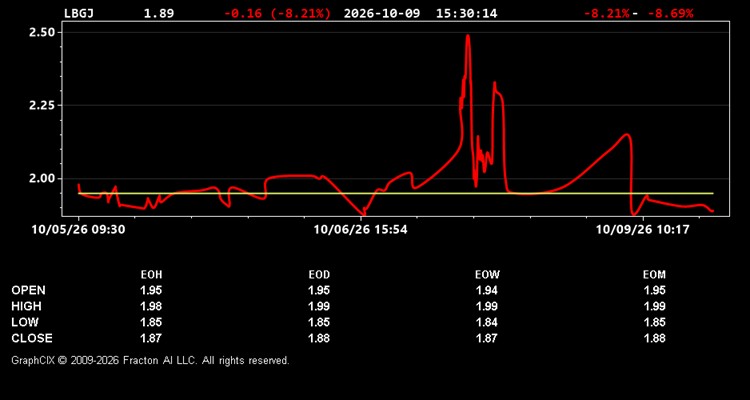Viewport: 750px width, 400px height.
Task: Click the price line's highest peak near 2.50
Action: (468, 36)
